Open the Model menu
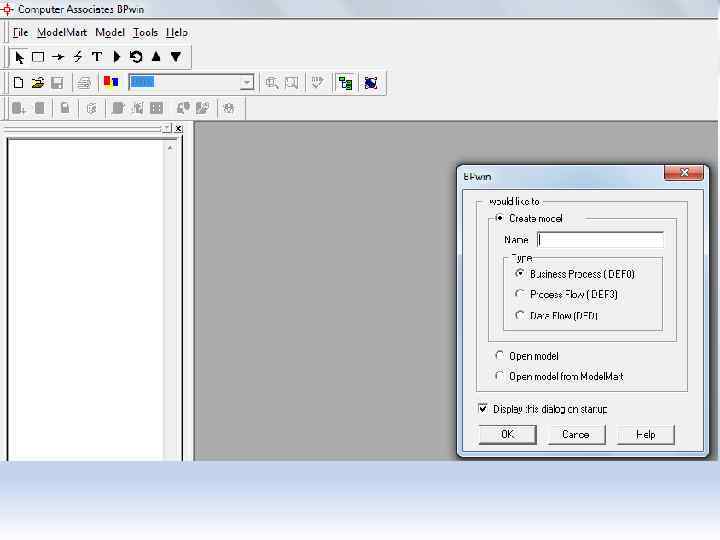 pyautogui.click(x=110, y=33)
